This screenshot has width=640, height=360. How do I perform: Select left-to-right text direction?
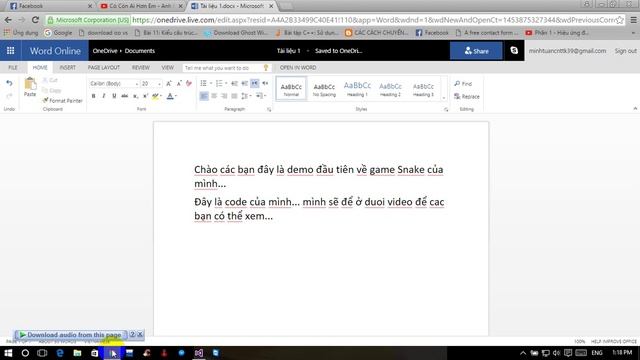pos(255,83)
